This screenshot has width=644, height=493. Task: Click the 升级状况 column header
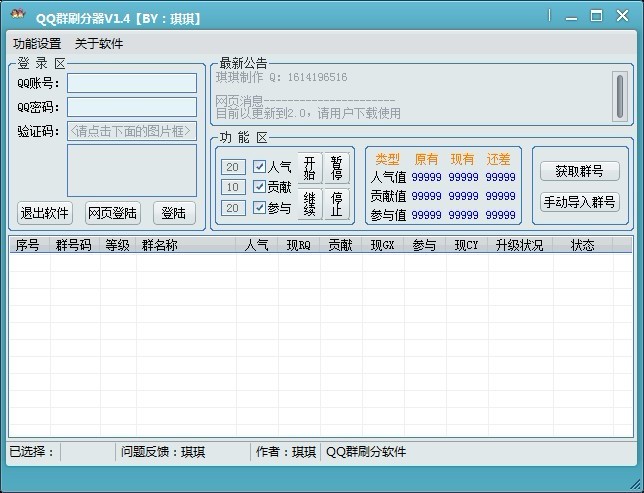520,245
